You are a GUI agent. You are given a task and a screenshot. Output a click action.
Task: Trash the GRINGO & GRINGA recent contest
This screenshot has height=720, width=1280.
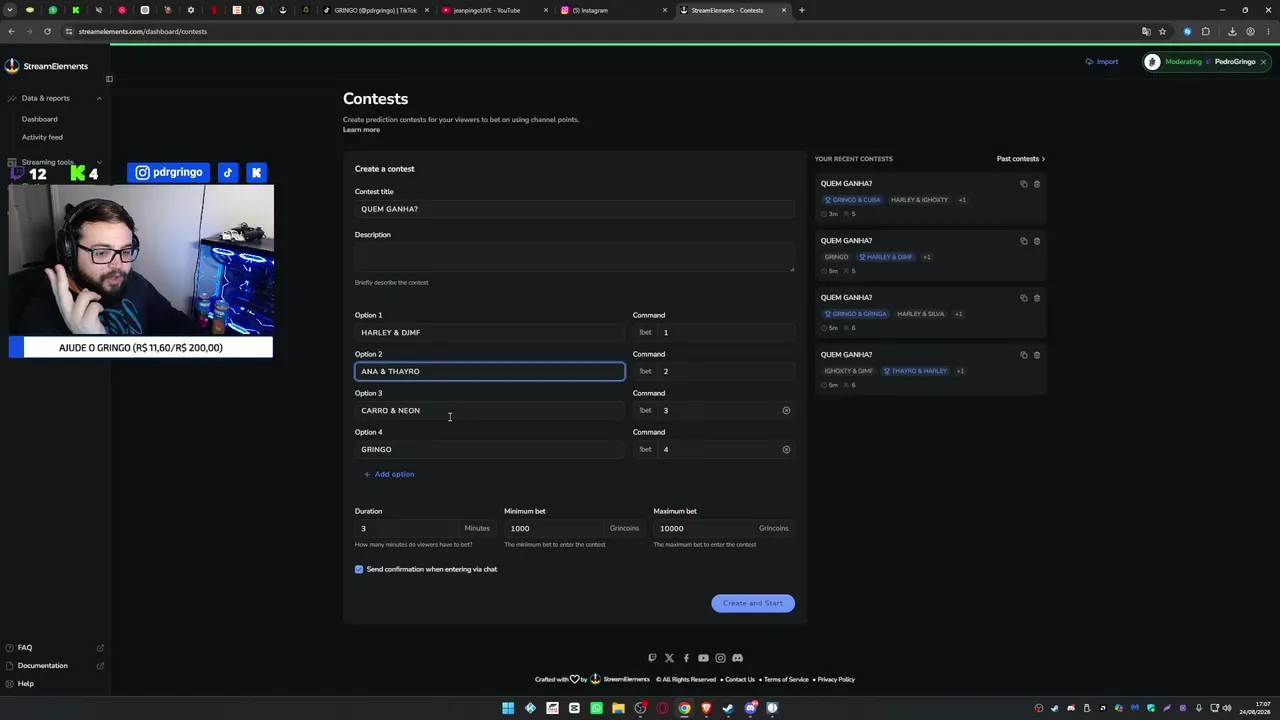1037,298
